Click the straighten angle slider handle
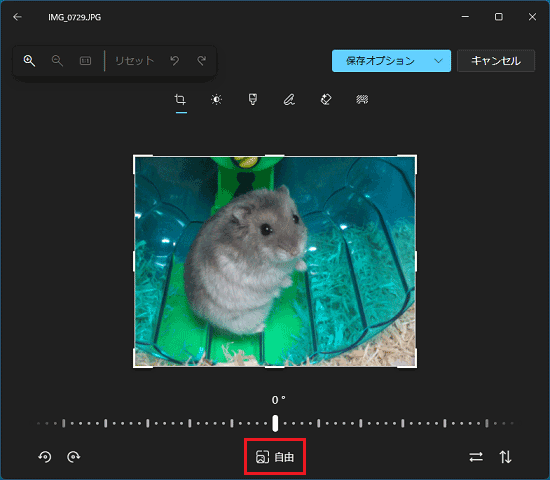This screenshot has height=480, width=550. point(275,423)
